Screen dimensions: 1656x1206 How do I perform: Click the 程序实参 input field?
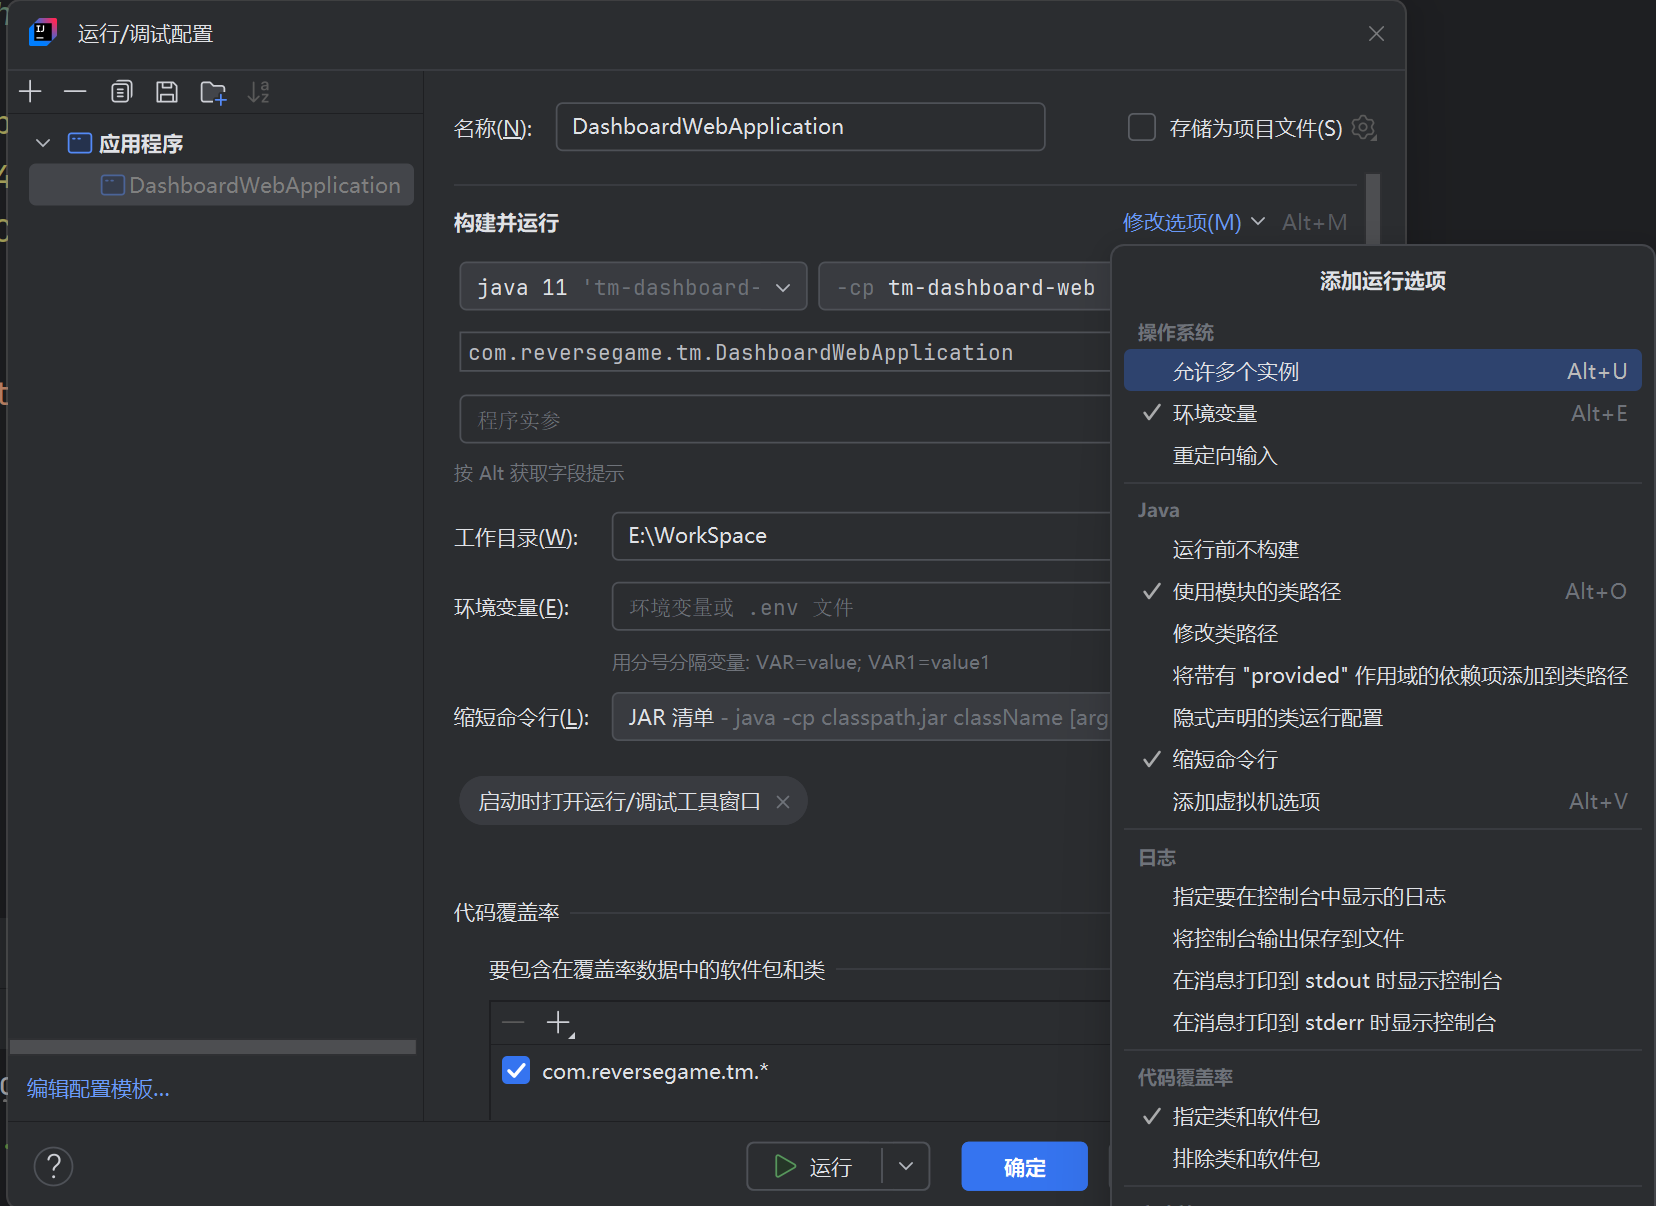(785, 419)
